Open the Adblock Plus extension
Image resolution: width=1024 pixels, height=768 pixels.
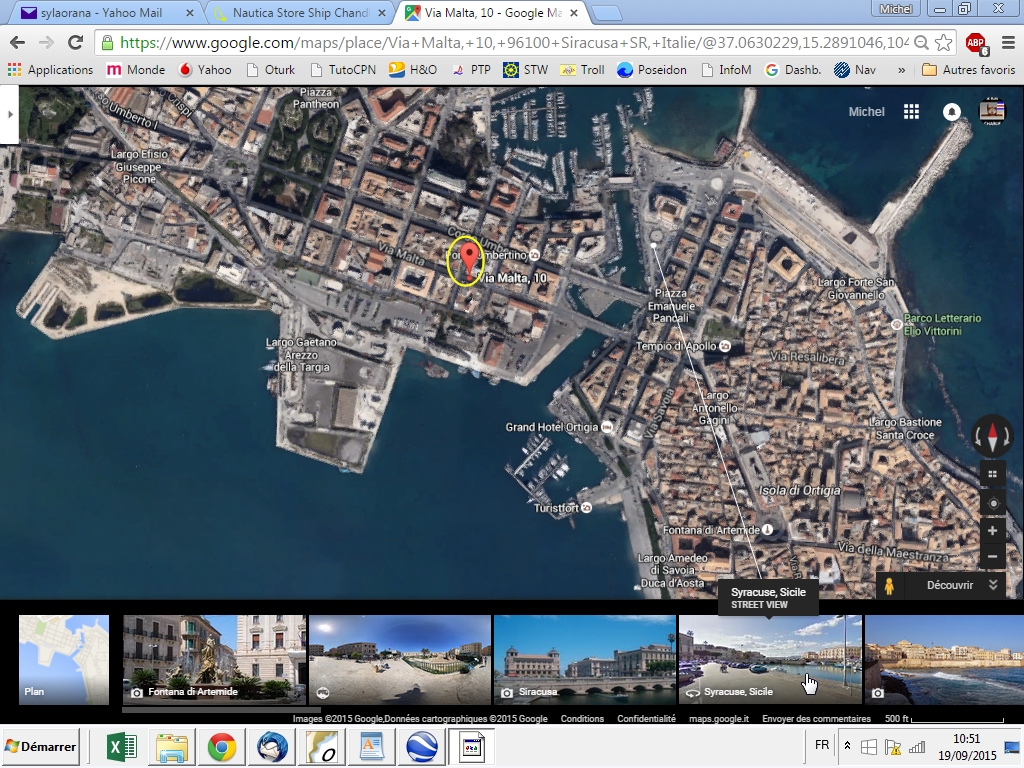[x=976, y=43]
